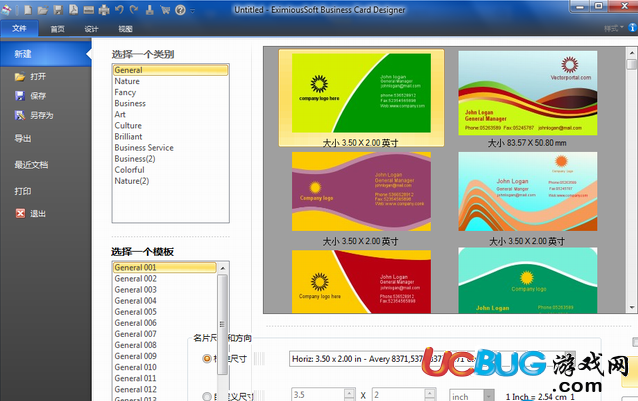Open the 样式 style dropdown
Image resolution: width=638 pixels, height=401 pixels.
click(614, 28)
